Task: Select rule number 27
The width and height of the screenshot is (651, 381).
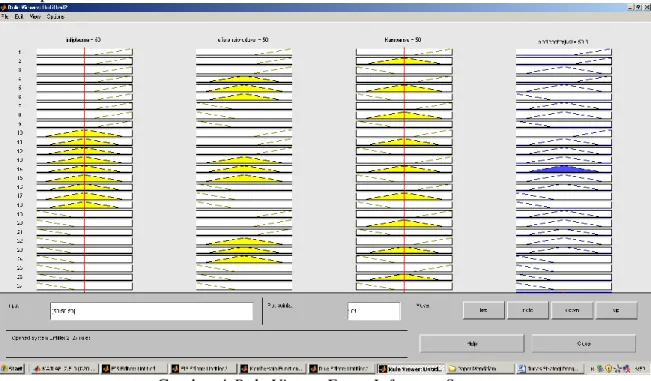Action: coord(20,286)
